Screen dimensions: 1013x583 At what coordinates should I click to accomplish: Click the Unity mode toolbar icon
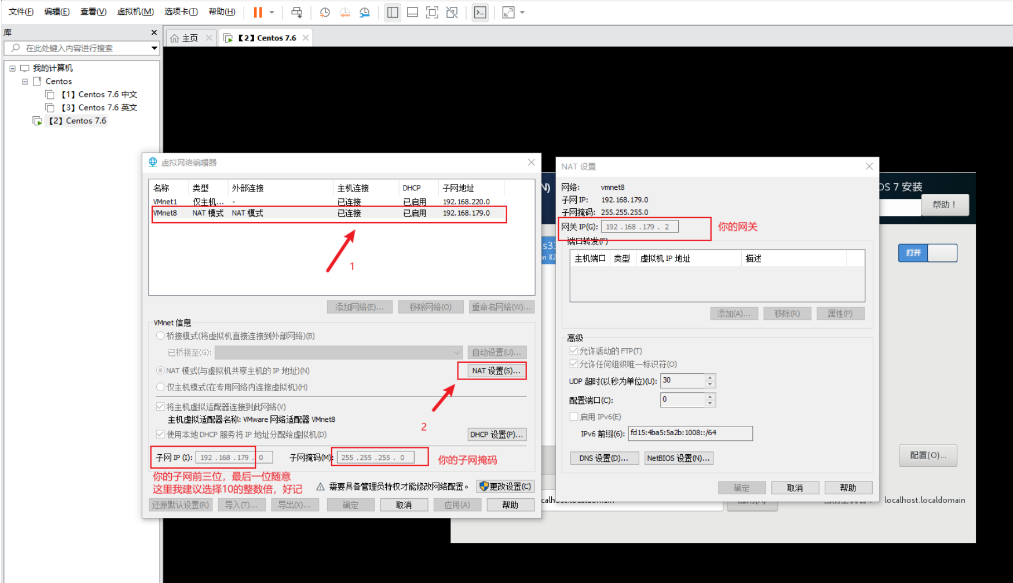click(x=452, y=12)
